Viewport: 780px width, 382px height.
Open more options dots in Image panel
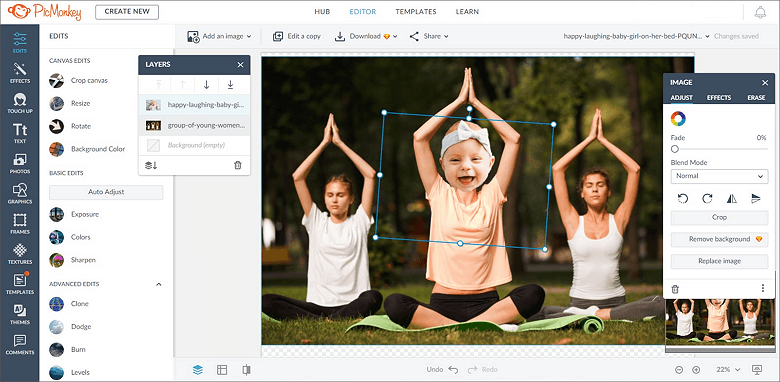pyautogui.click(x=763, y=288)
